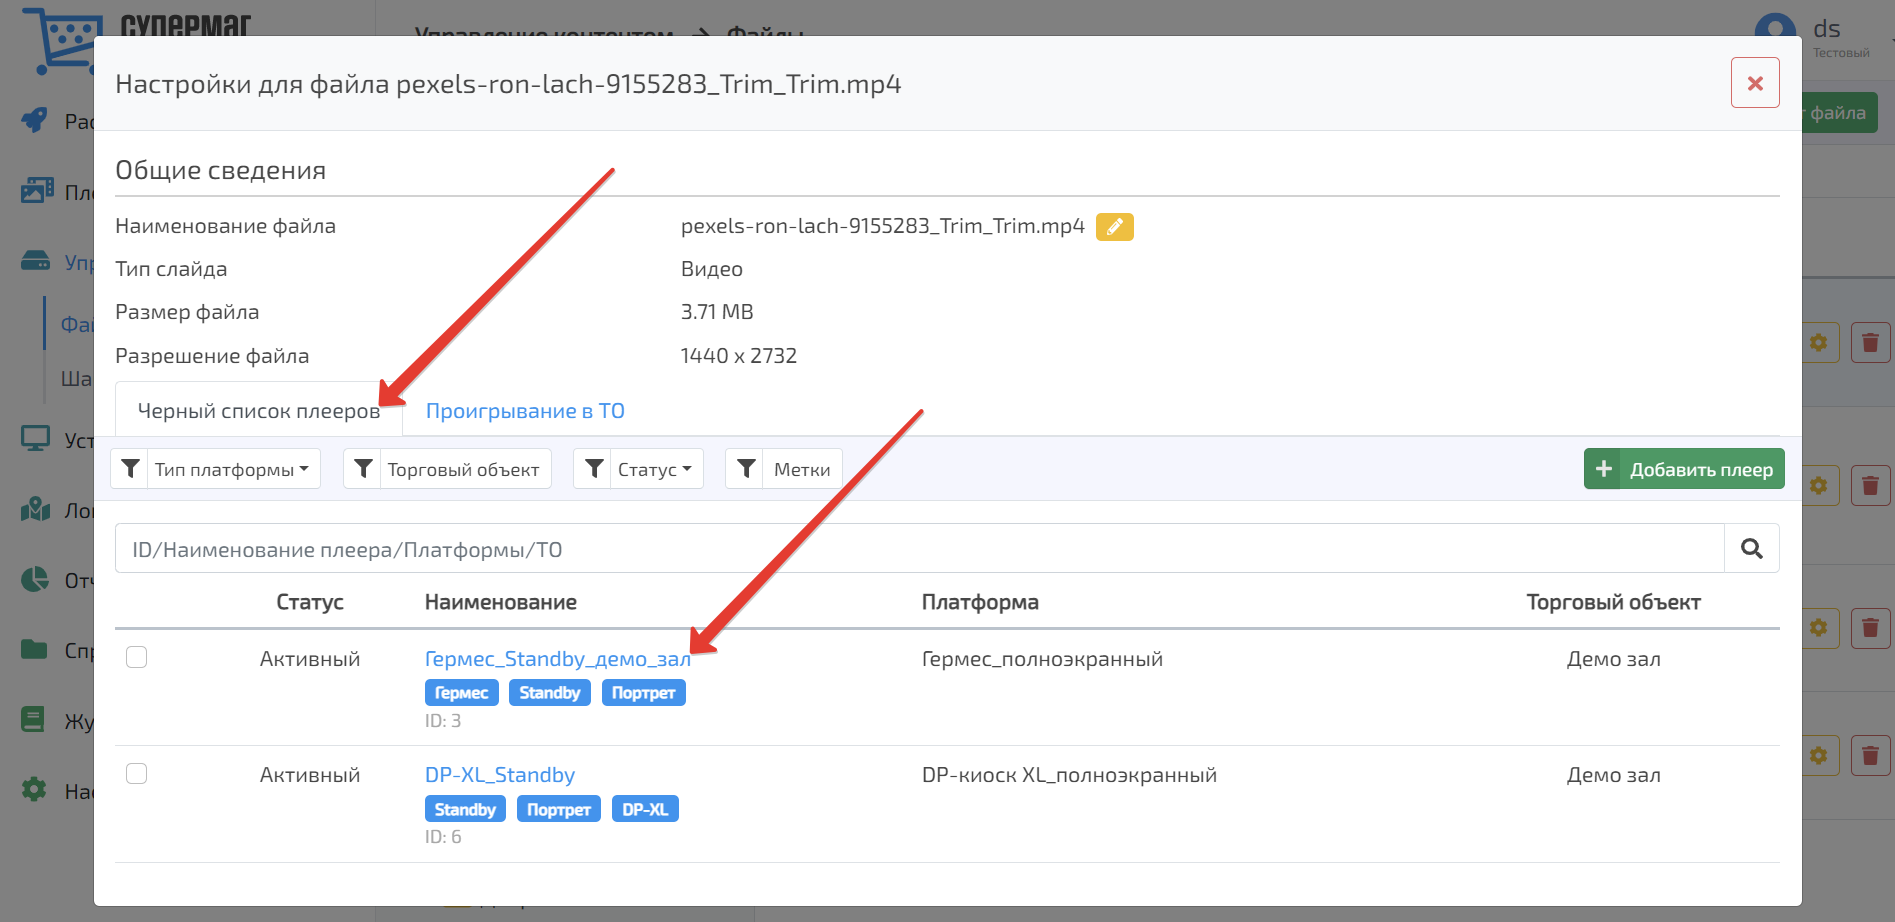Screen dimensions: 1895x922
Task: Open the Торговый объект filter
Action: click(x=465, y=469)
